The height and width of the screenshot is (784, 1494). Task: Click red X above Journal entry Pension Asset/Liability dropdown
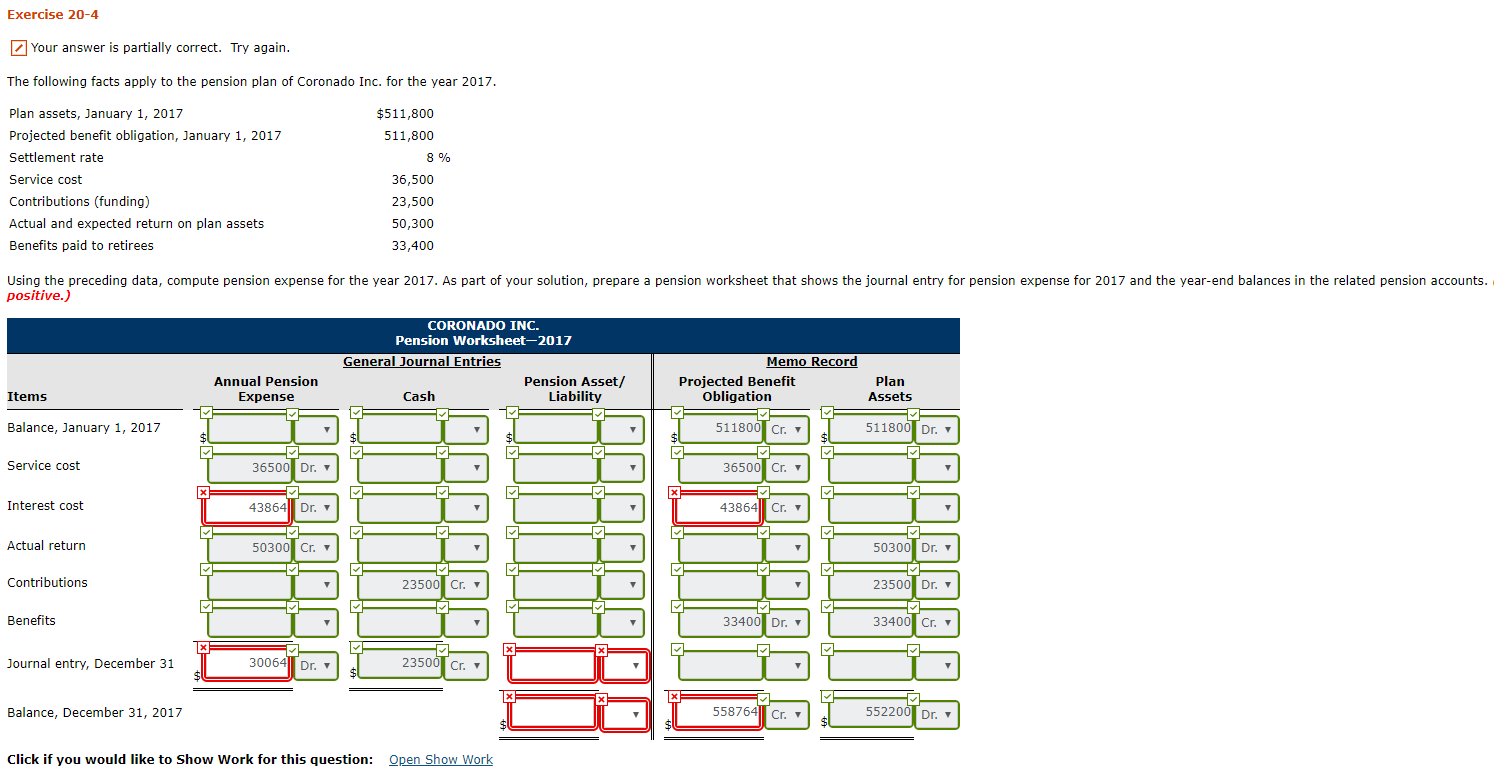[601, 650]
